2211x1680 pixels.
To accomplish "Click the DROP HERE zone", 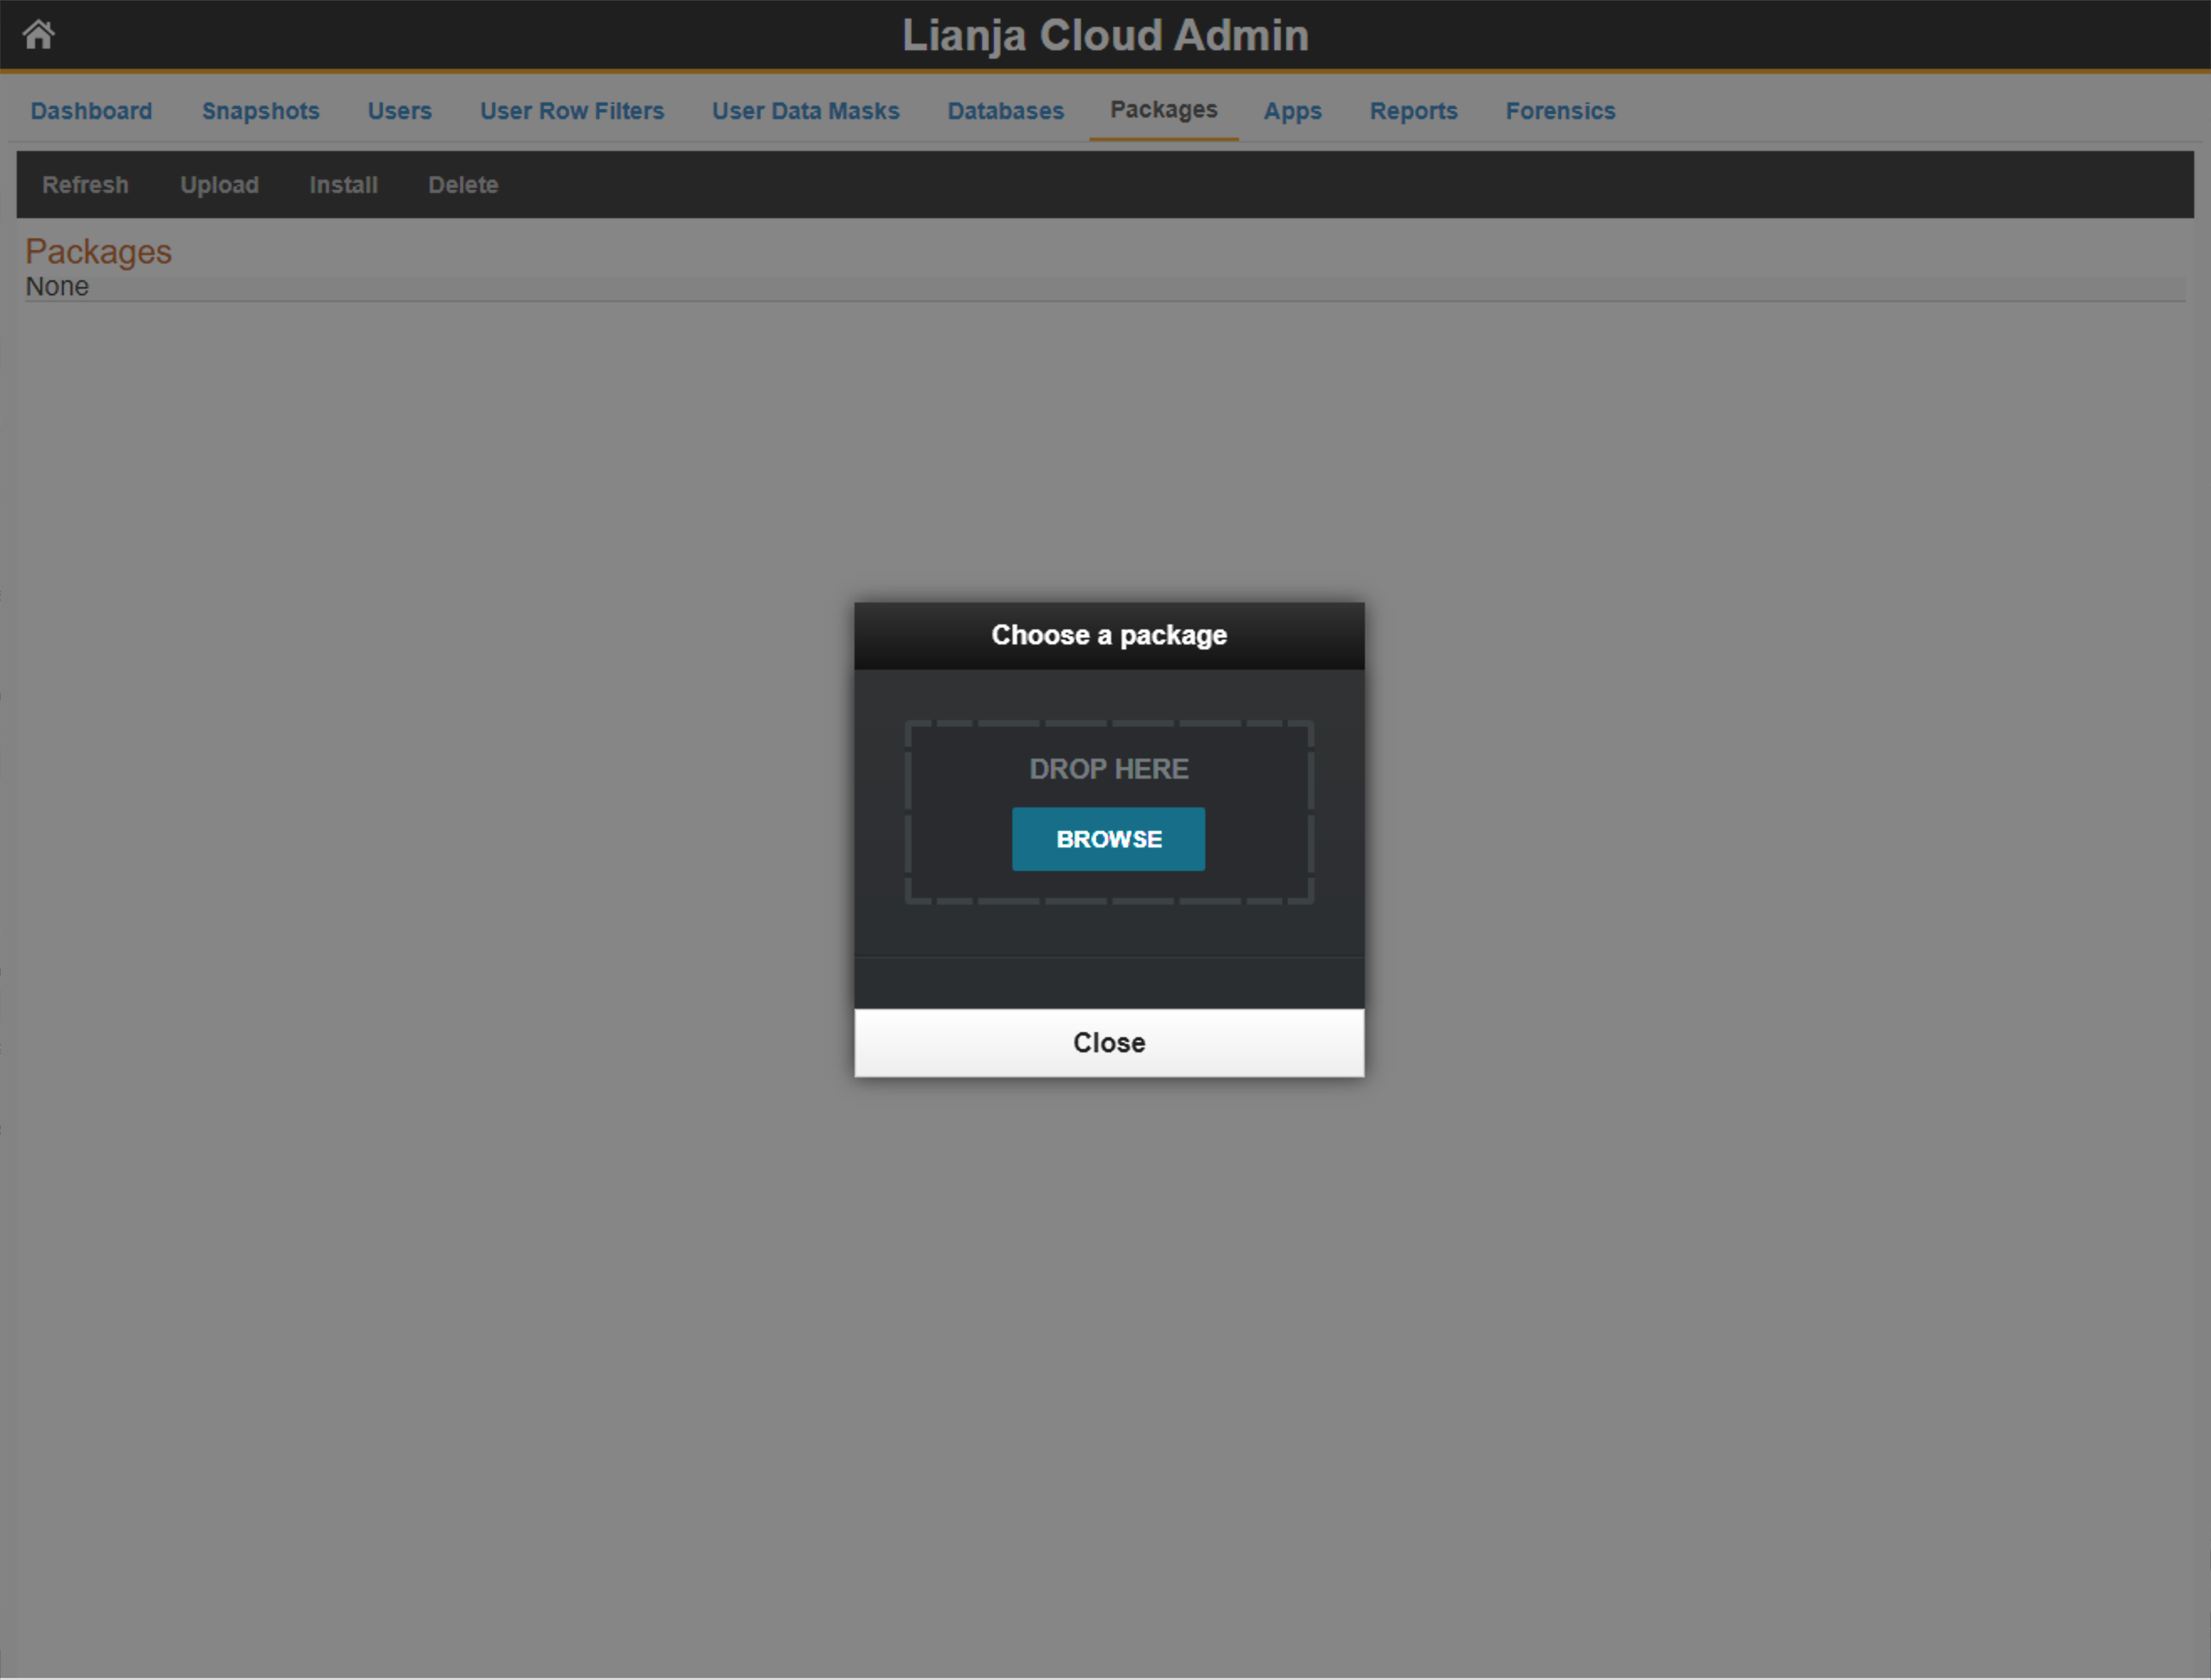I will [x=1108, y=768].
